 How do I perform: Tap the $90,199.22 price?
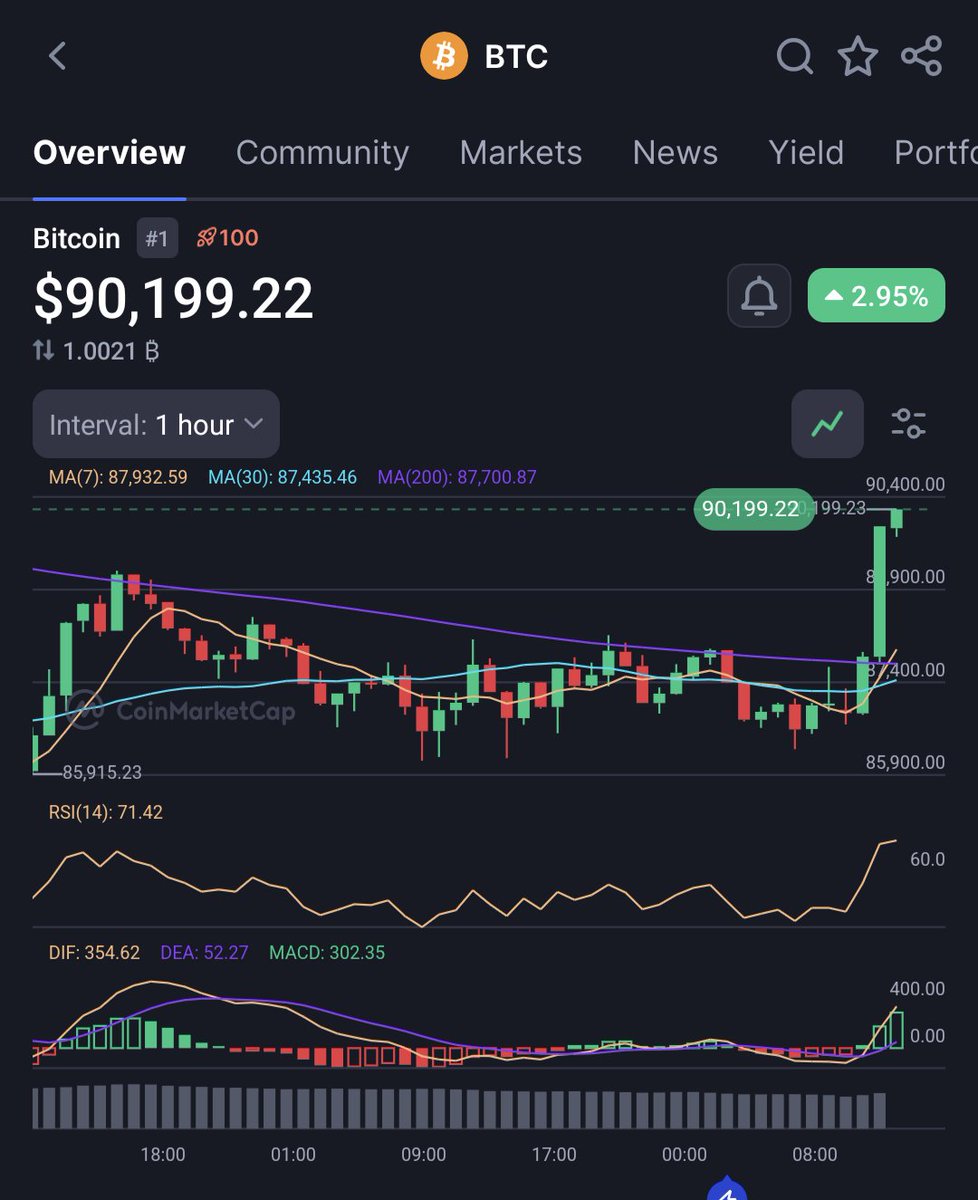click(174, 297)
